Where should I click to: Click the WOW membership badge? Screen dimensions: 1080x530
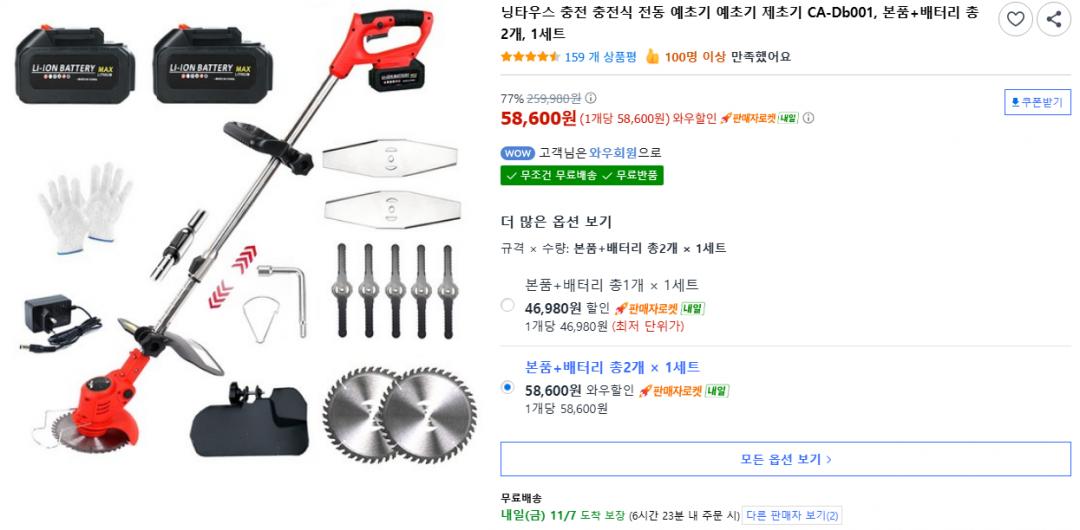pyautogui.click(x=517, y=153)
